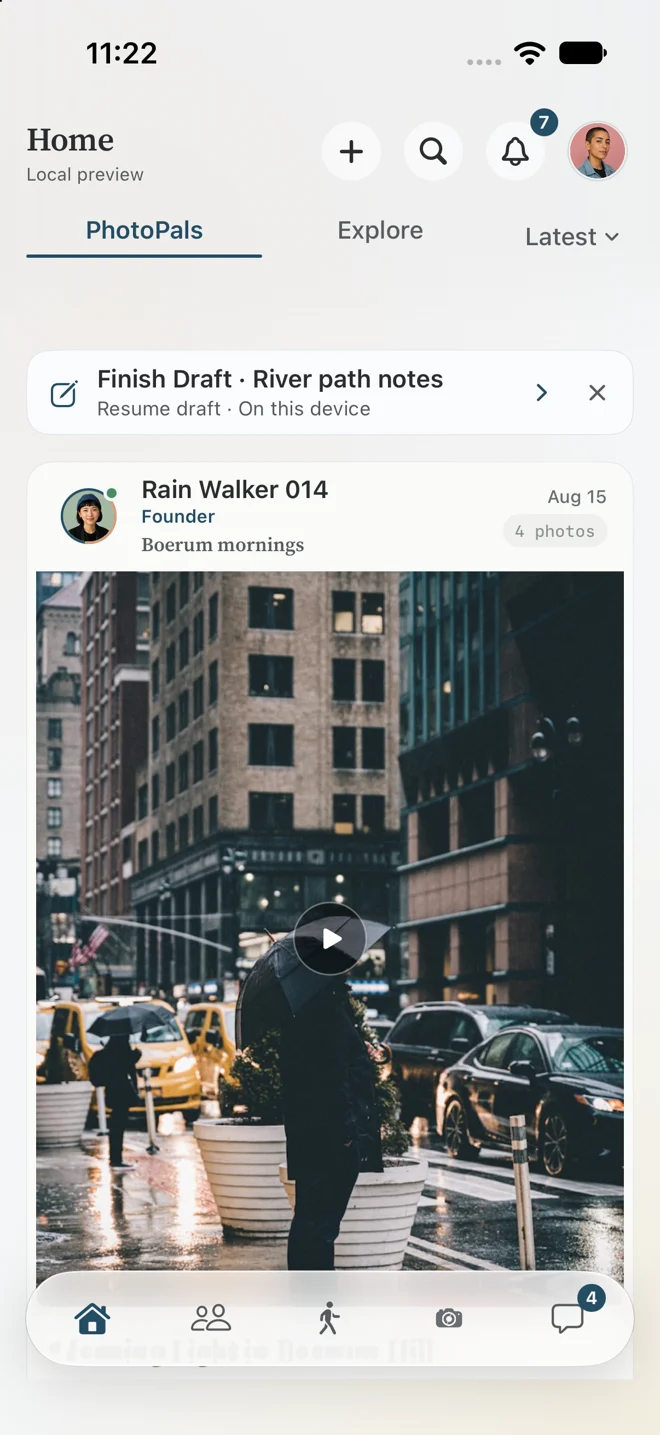The width and height of the screenshot is (660, 1435).
Task: Open the camera tab icon
Action: point(449,1319)
